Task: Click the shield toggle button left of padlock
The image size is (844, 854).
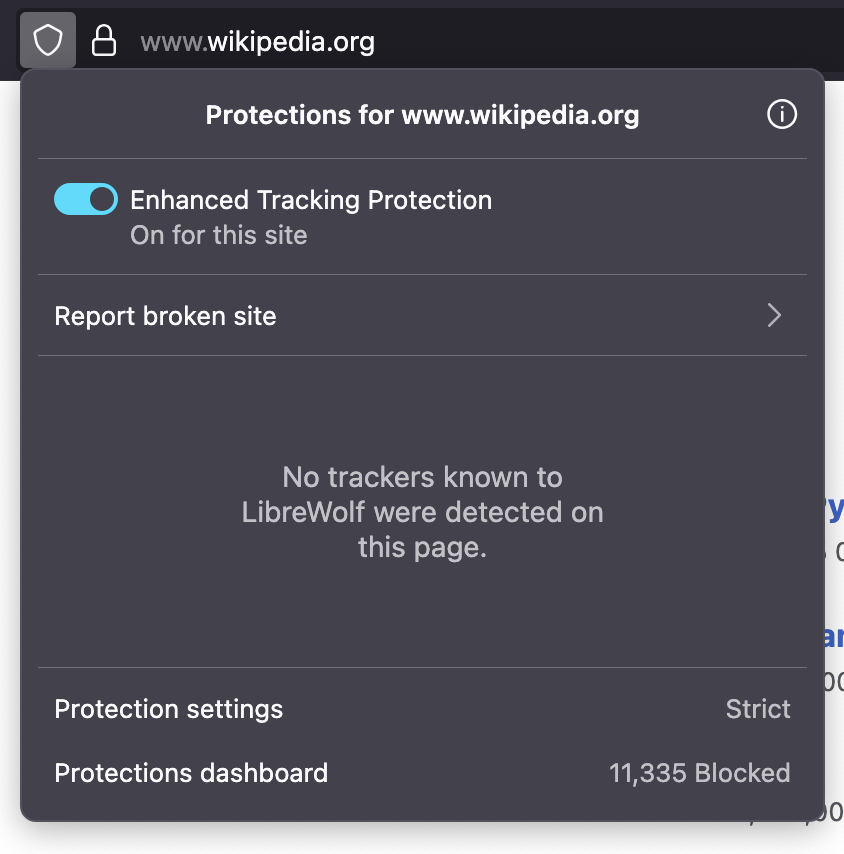Action: 47,40
